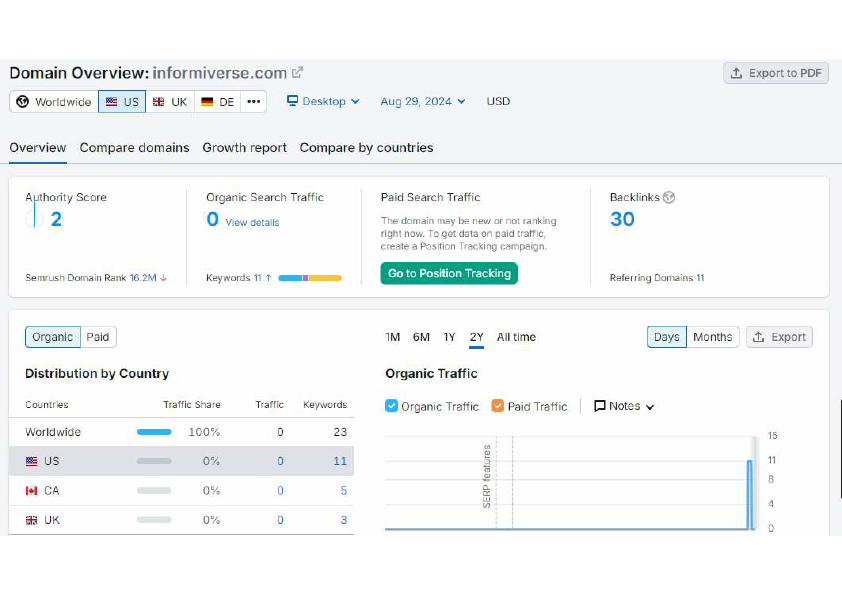The image size is (842, 595).
Task: Switch to the Compare domains tab
Action: pyautogui.click(x=134, y=148)
